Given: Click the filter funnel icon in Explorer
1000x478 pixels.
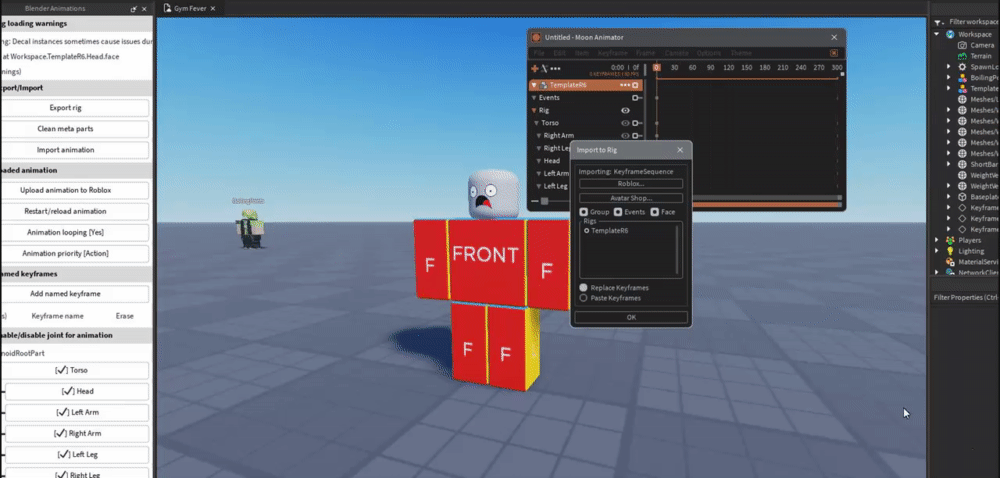Looking at the screenshot, I should pyautogui.click(x=938, y=22).
